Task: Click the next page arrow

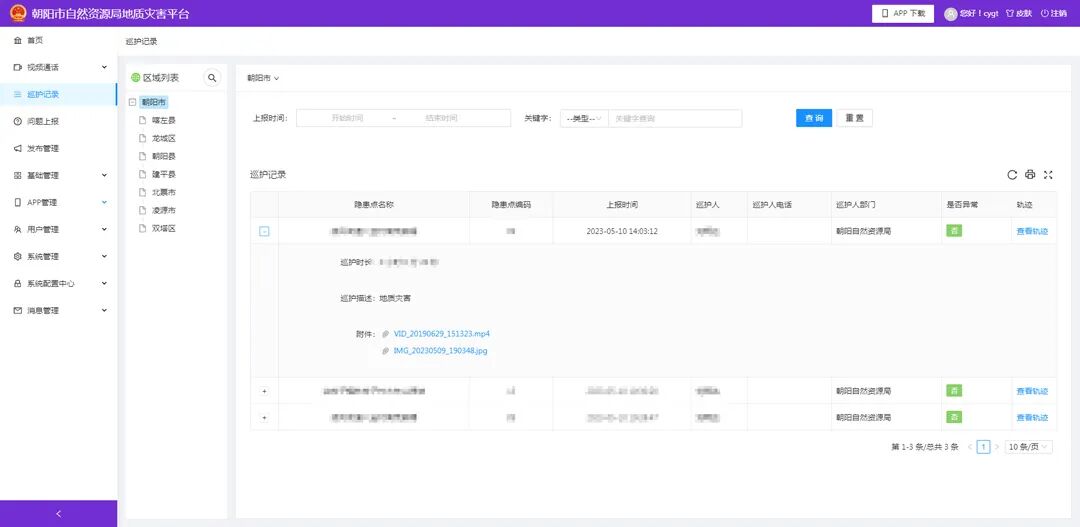Action: point(997,447)
